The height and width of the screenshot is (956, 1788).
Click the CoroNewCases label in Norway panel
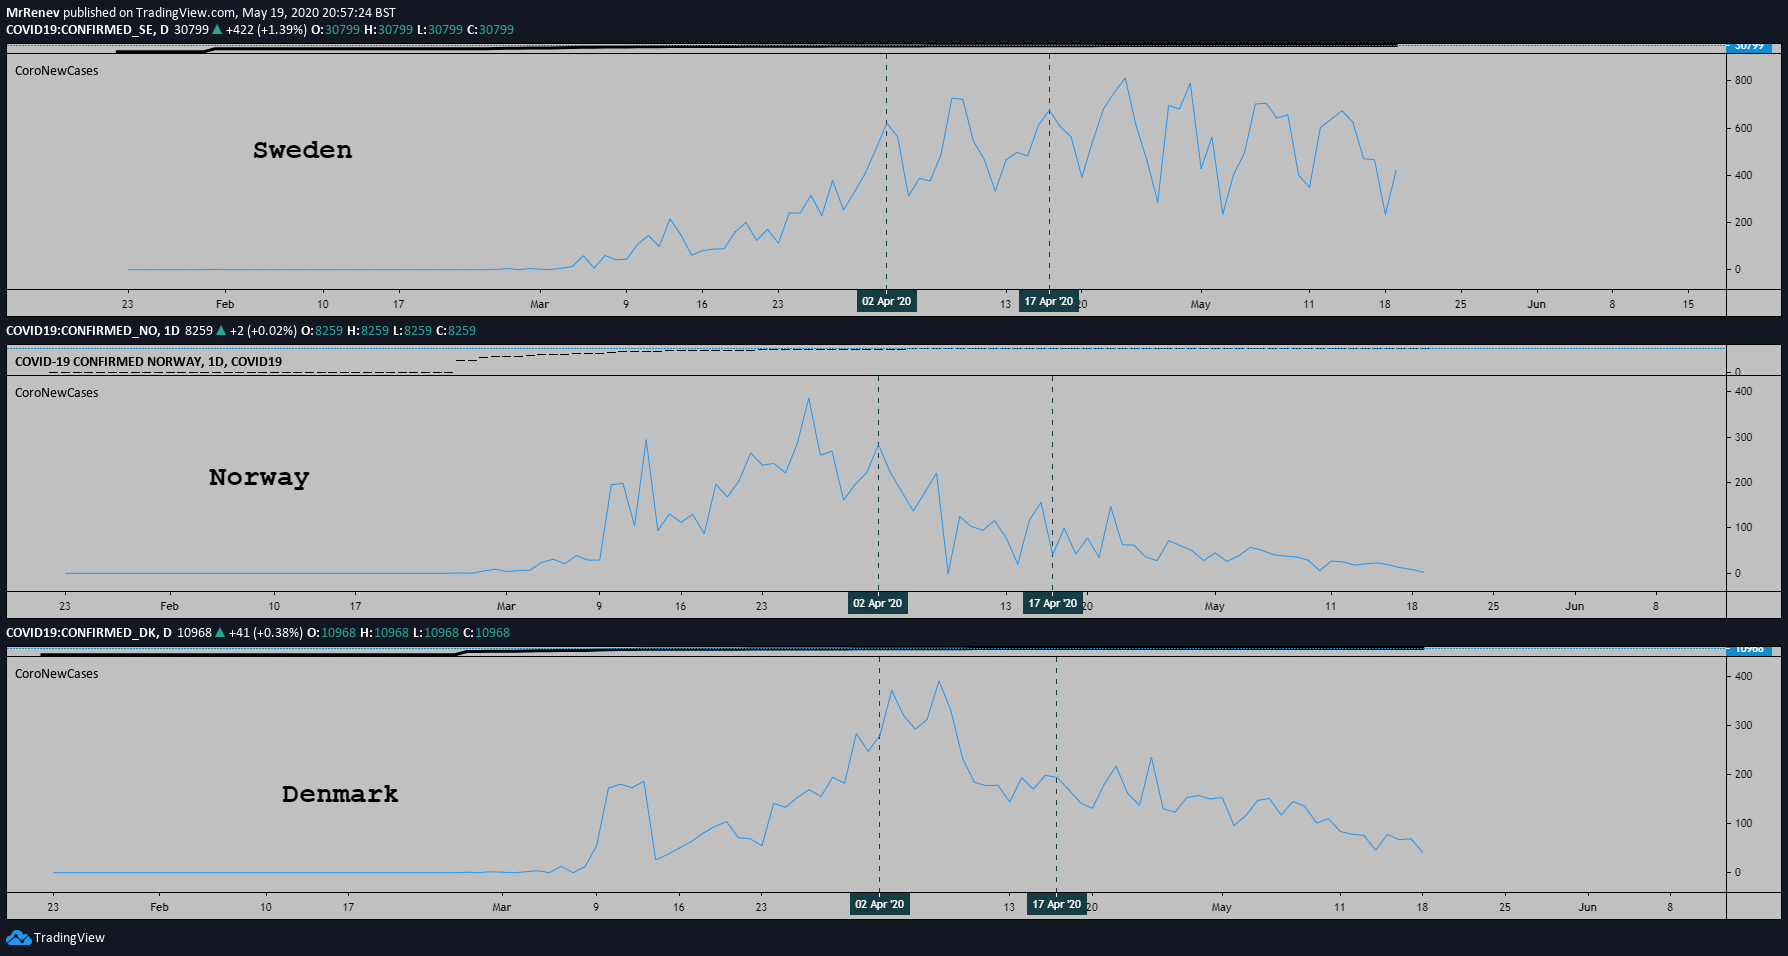[x=57, y=393]
